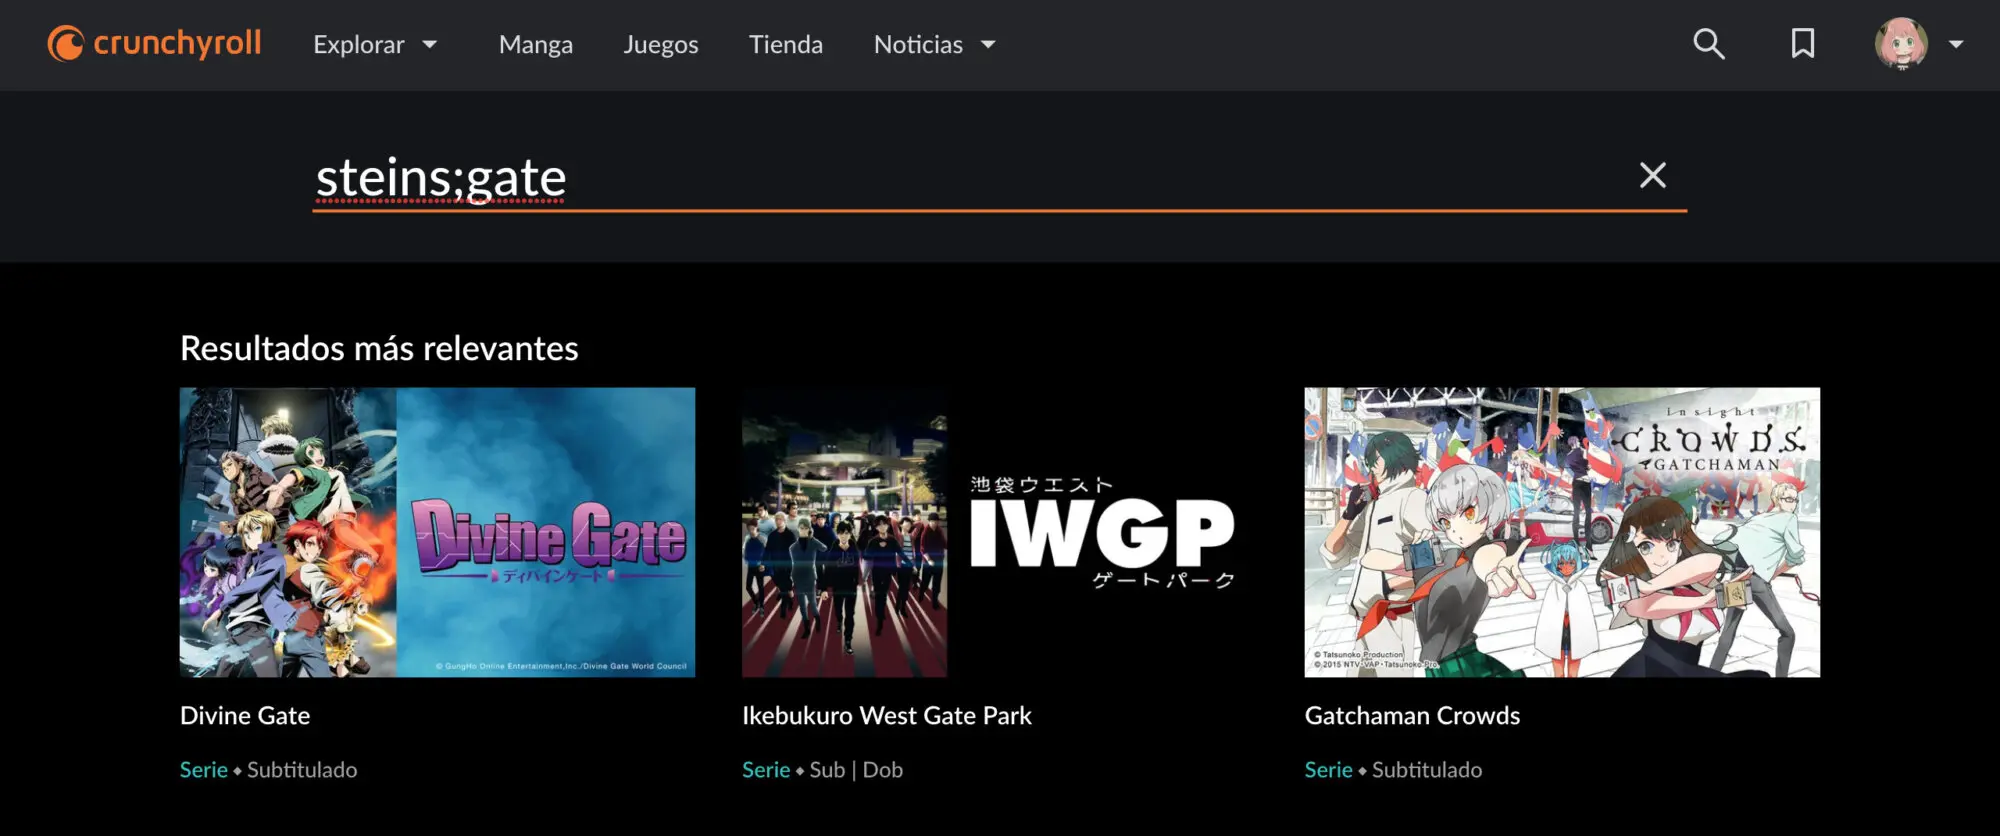Open the Divine Gate thumbnail
This screenshot has height=836, width=2000.
pos(437,532)
